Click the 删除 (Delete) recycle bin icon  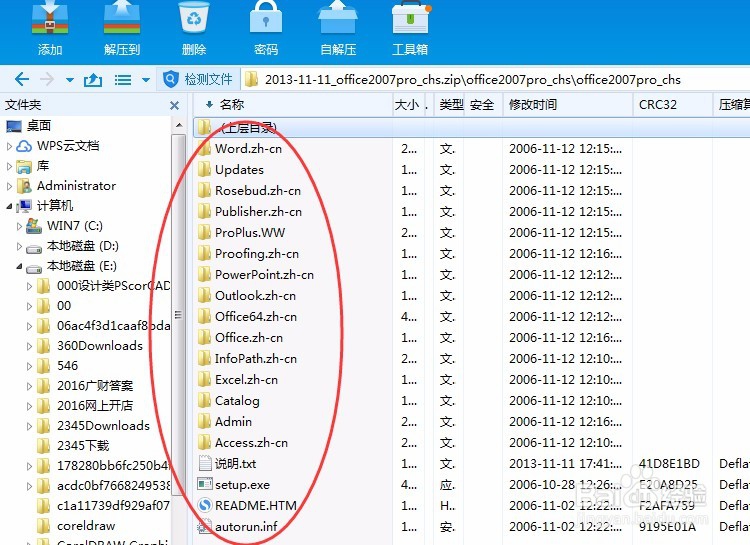[x=194, y=18]
